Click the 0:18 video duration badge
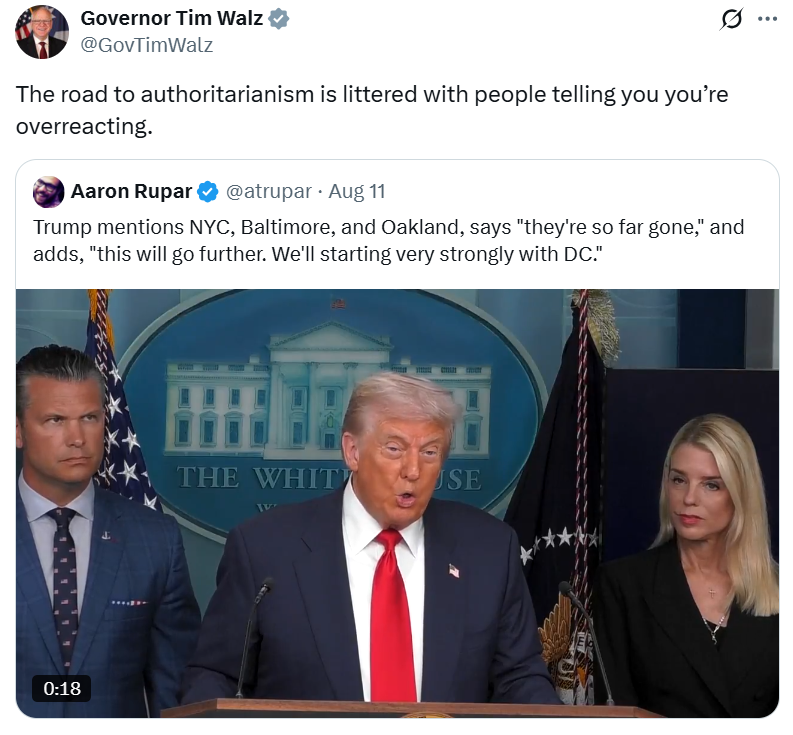The height and width of the screenshot is (735, 793). coord(62,688)
